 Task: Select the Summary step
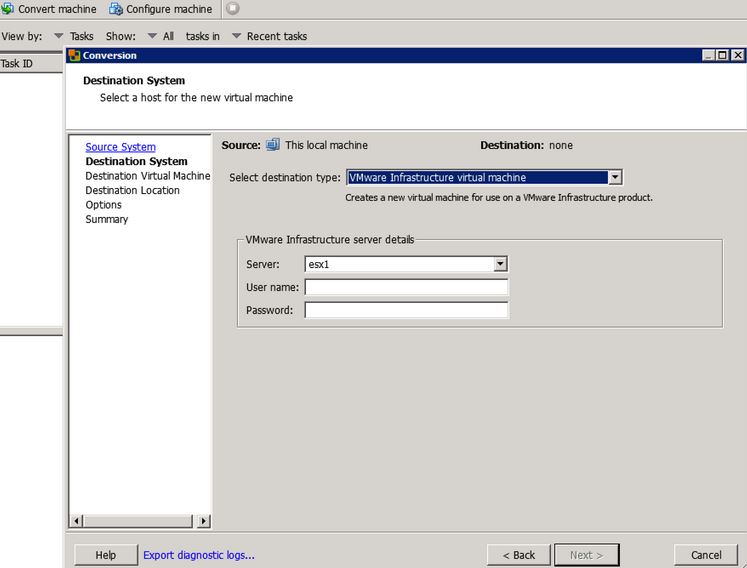[107, 219]
